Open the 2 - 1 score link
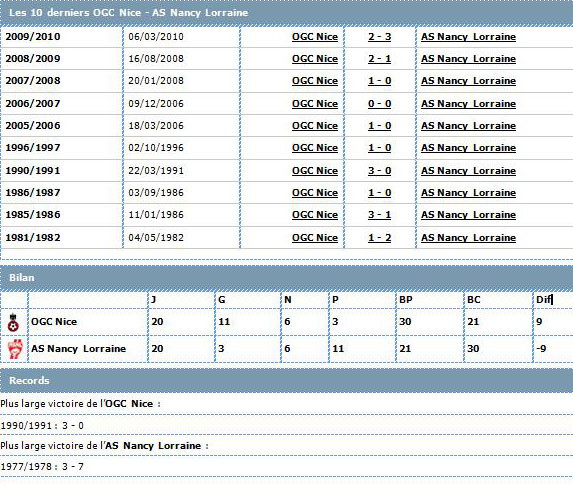Screen dimensions: 573x485 click(379, 59)
